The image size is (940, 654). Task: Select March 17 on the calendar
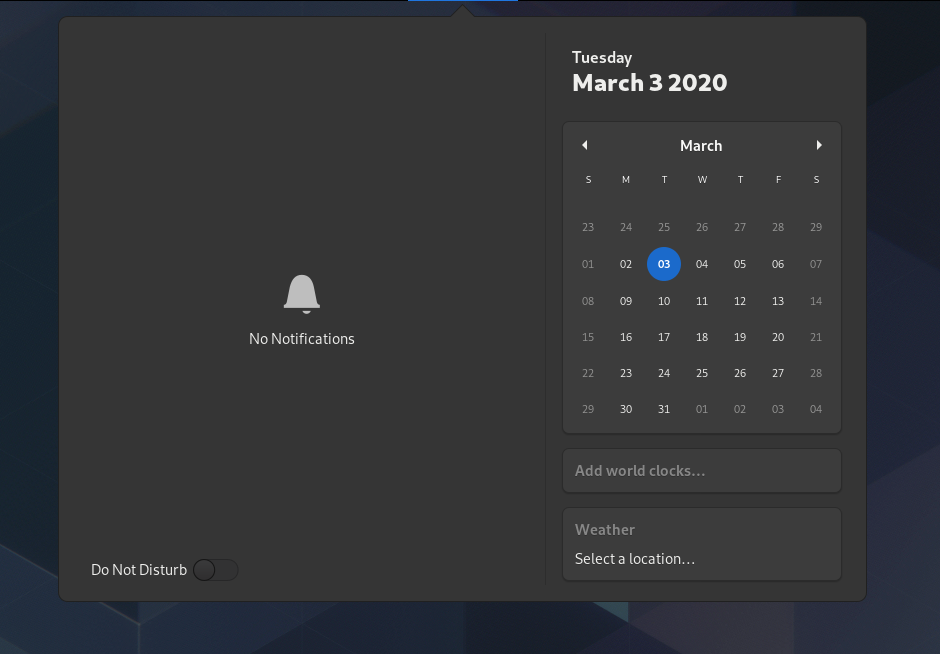click(x=663, y=337)
